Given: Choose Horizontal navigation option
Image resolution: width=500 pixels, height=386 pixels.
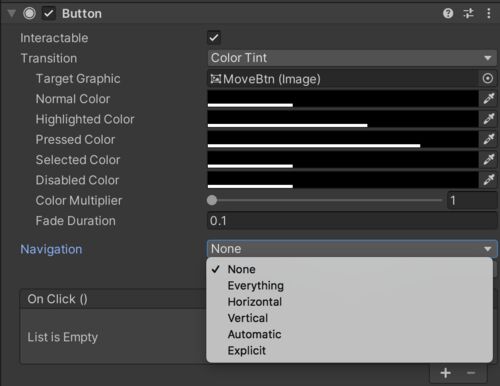Looking at the screenshot, I should (349, 302).
